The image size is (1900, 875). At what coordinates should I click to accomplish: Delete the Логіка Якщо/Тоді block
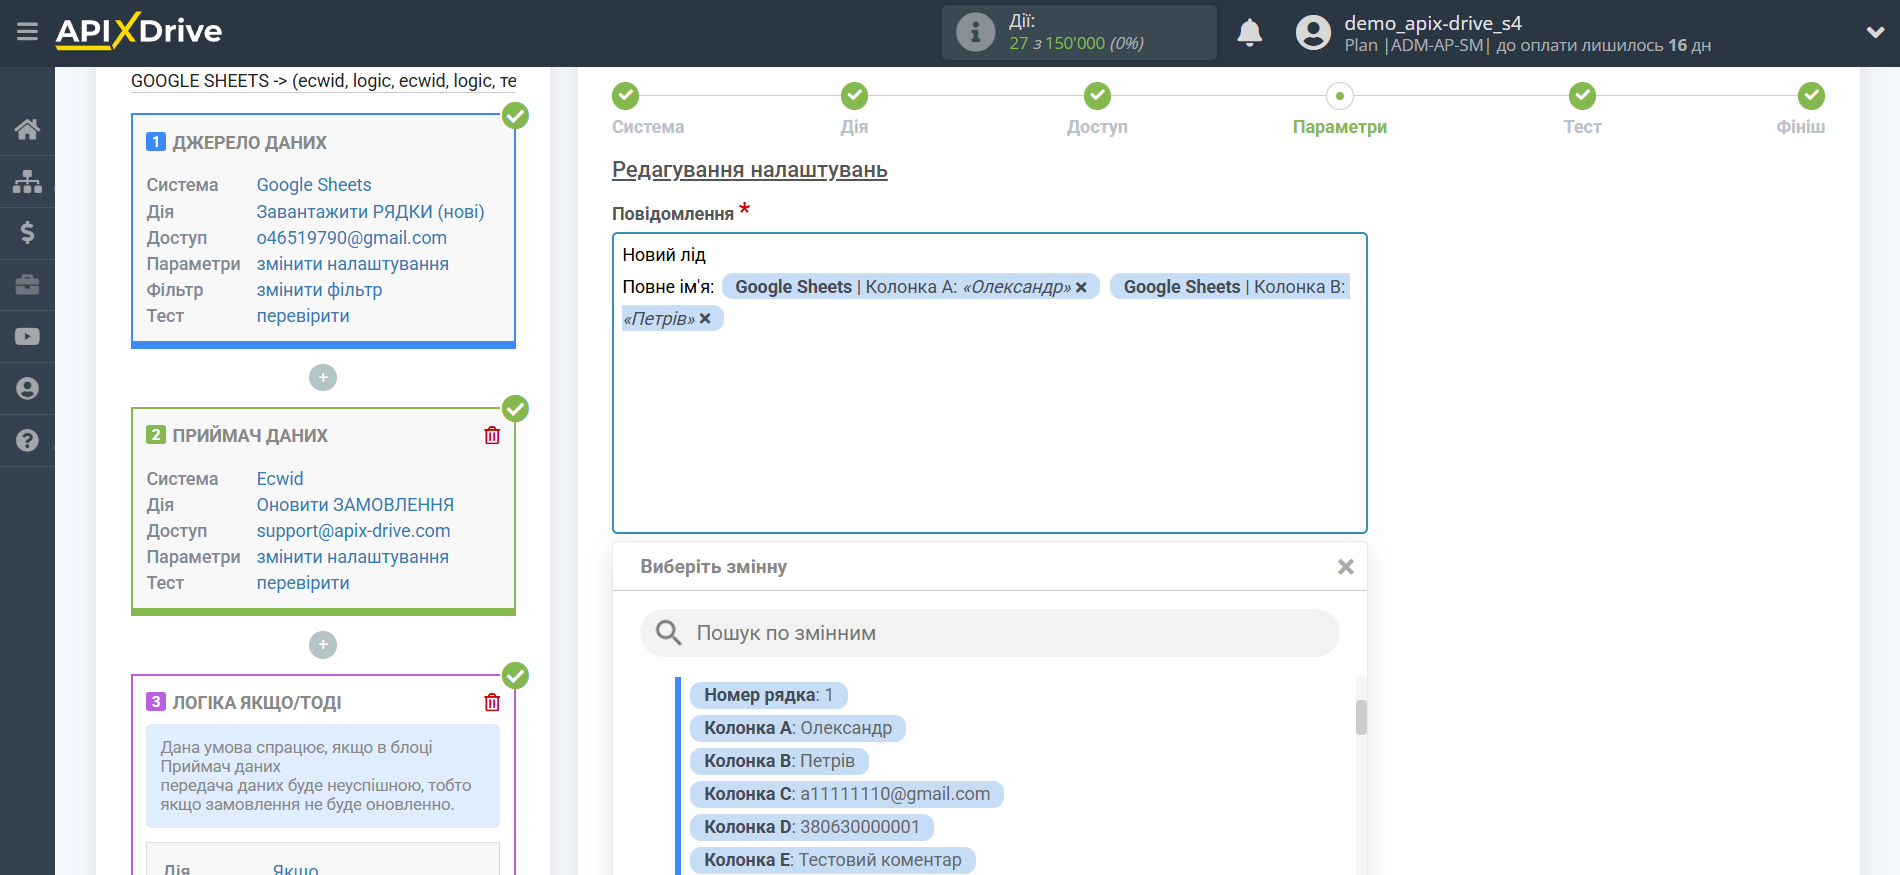pyautogui.click(x=492, y=702)
